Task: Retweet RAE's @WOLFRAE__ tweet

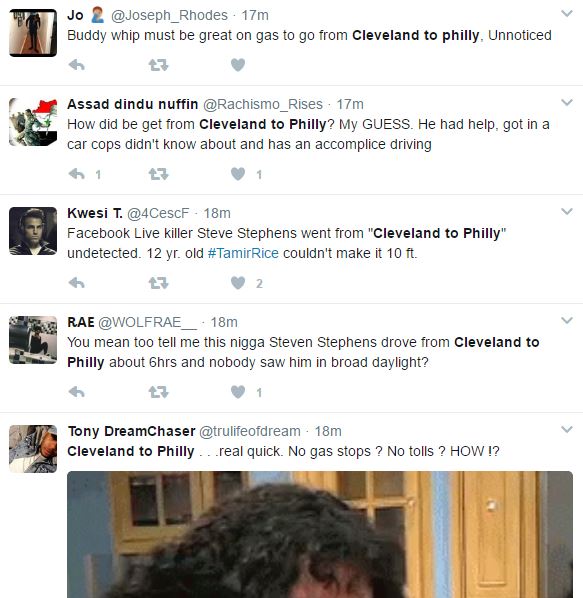Action: tap(158, 392)
